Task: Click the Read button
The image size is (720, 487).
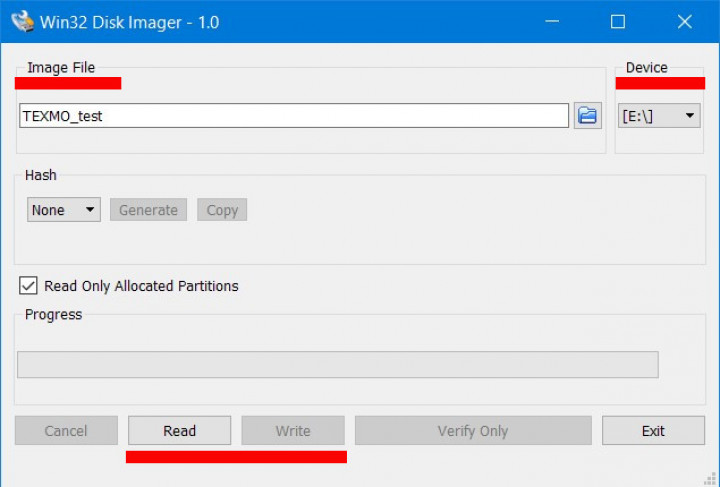Action: (180, 431)
